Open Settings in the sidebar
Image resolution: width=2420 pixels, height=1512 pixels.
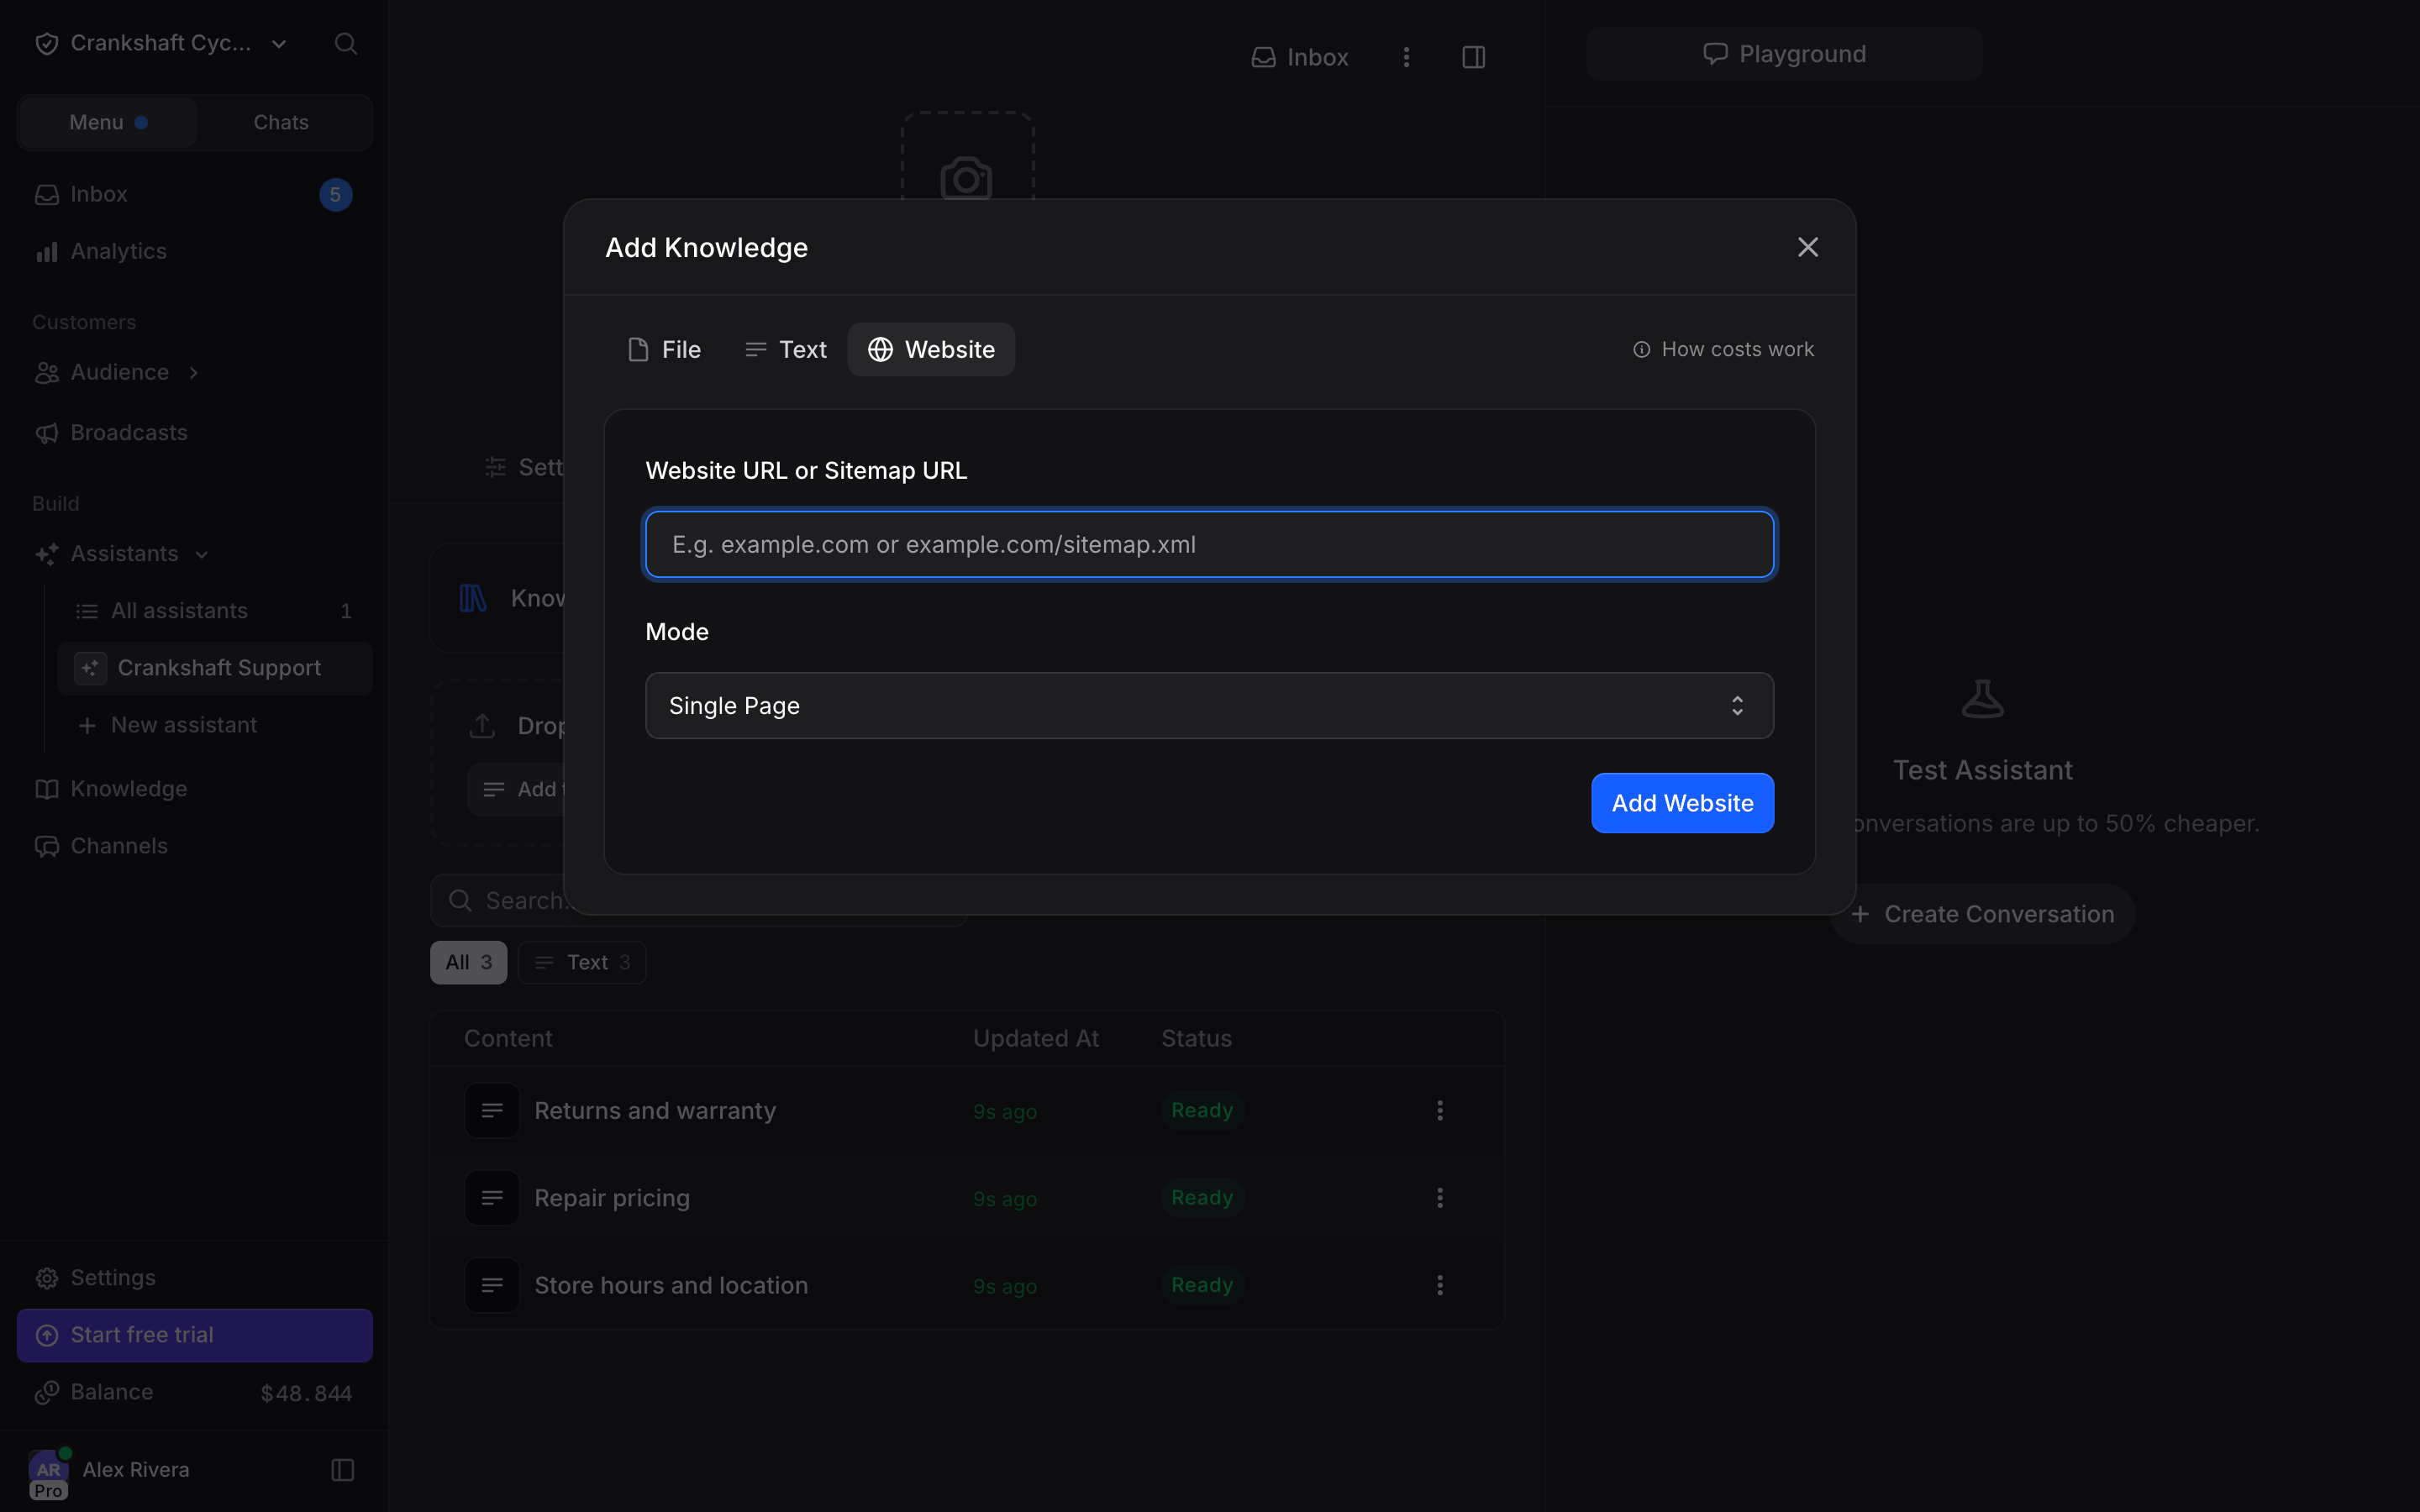194,1277
